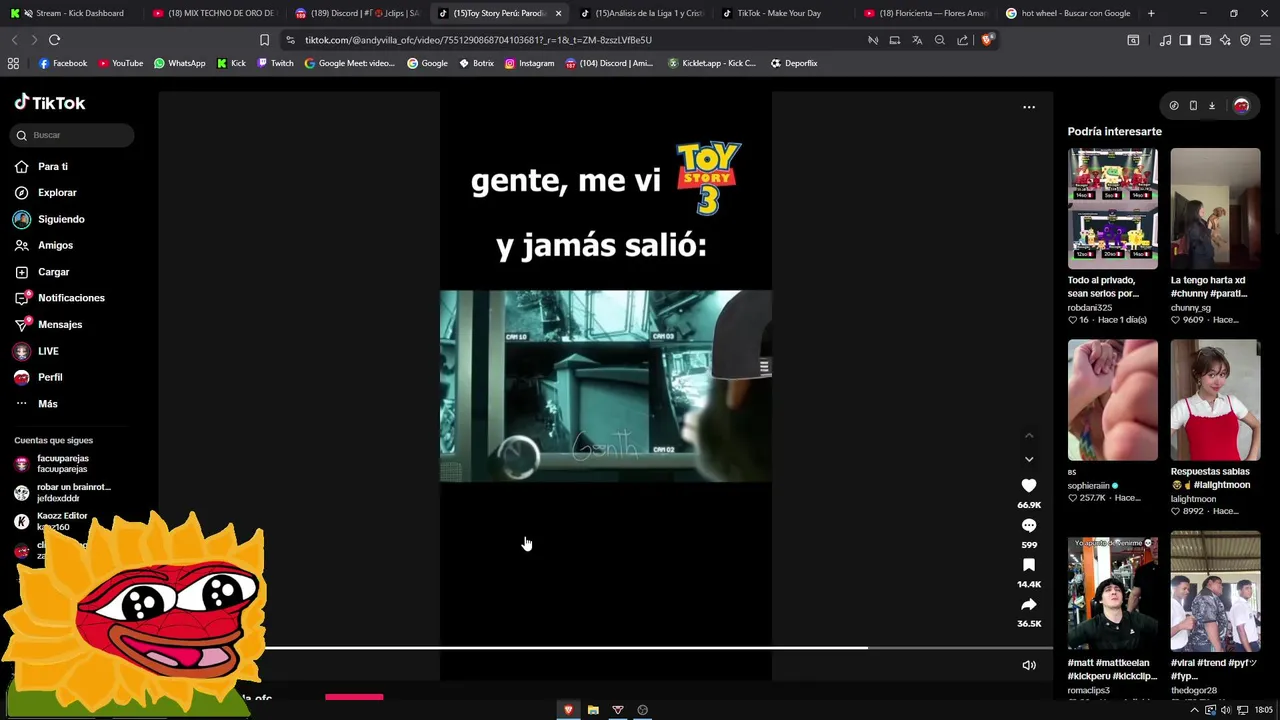Viewport: 1280px width, 720px height.
Task: Mute the video with the speaker icon
Action: click(x=1029, y=665)
